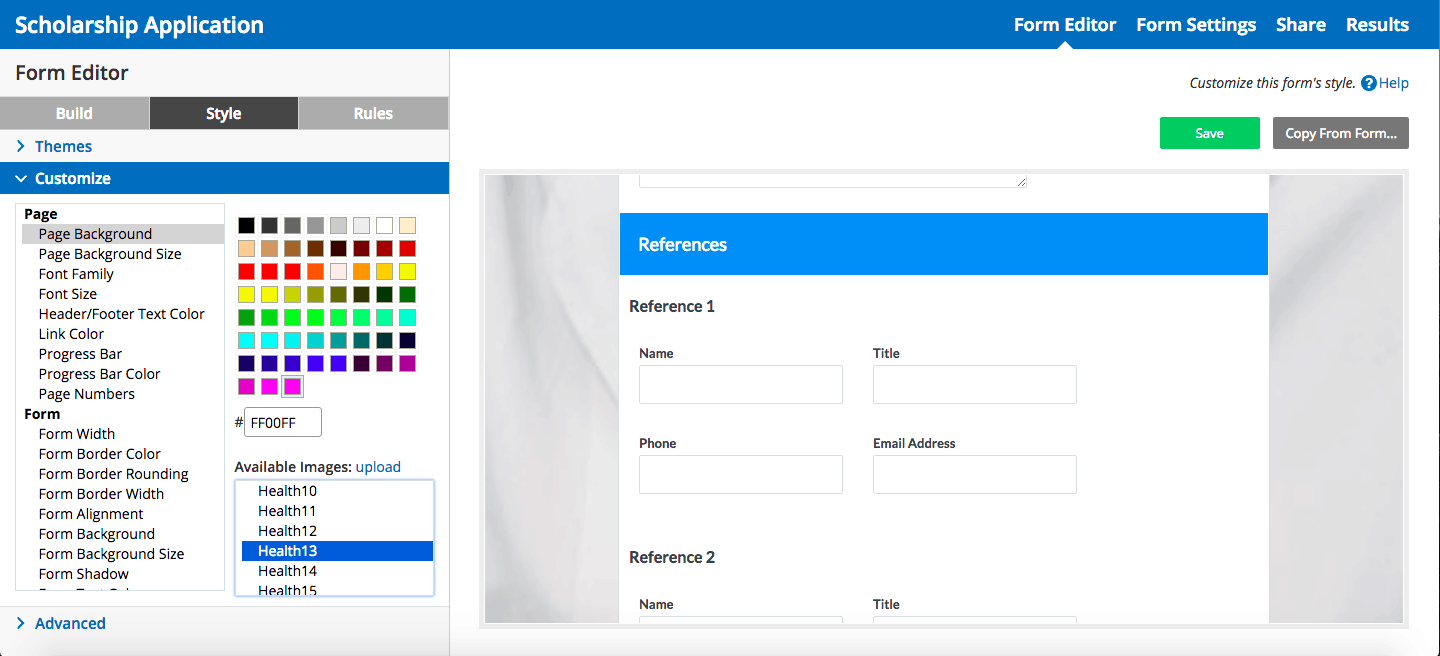The width and height of the screenshot is (1440, 656).
Task: Pick the white color swatch
Action: 384,226
